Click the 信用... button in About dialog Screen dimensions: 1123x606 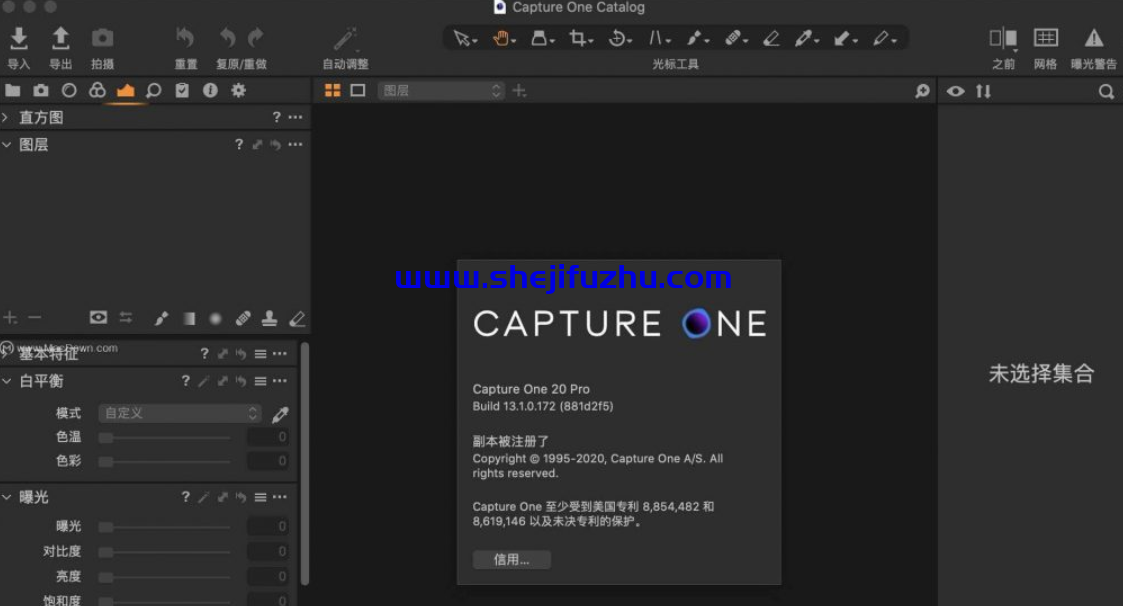coord(511,559)
